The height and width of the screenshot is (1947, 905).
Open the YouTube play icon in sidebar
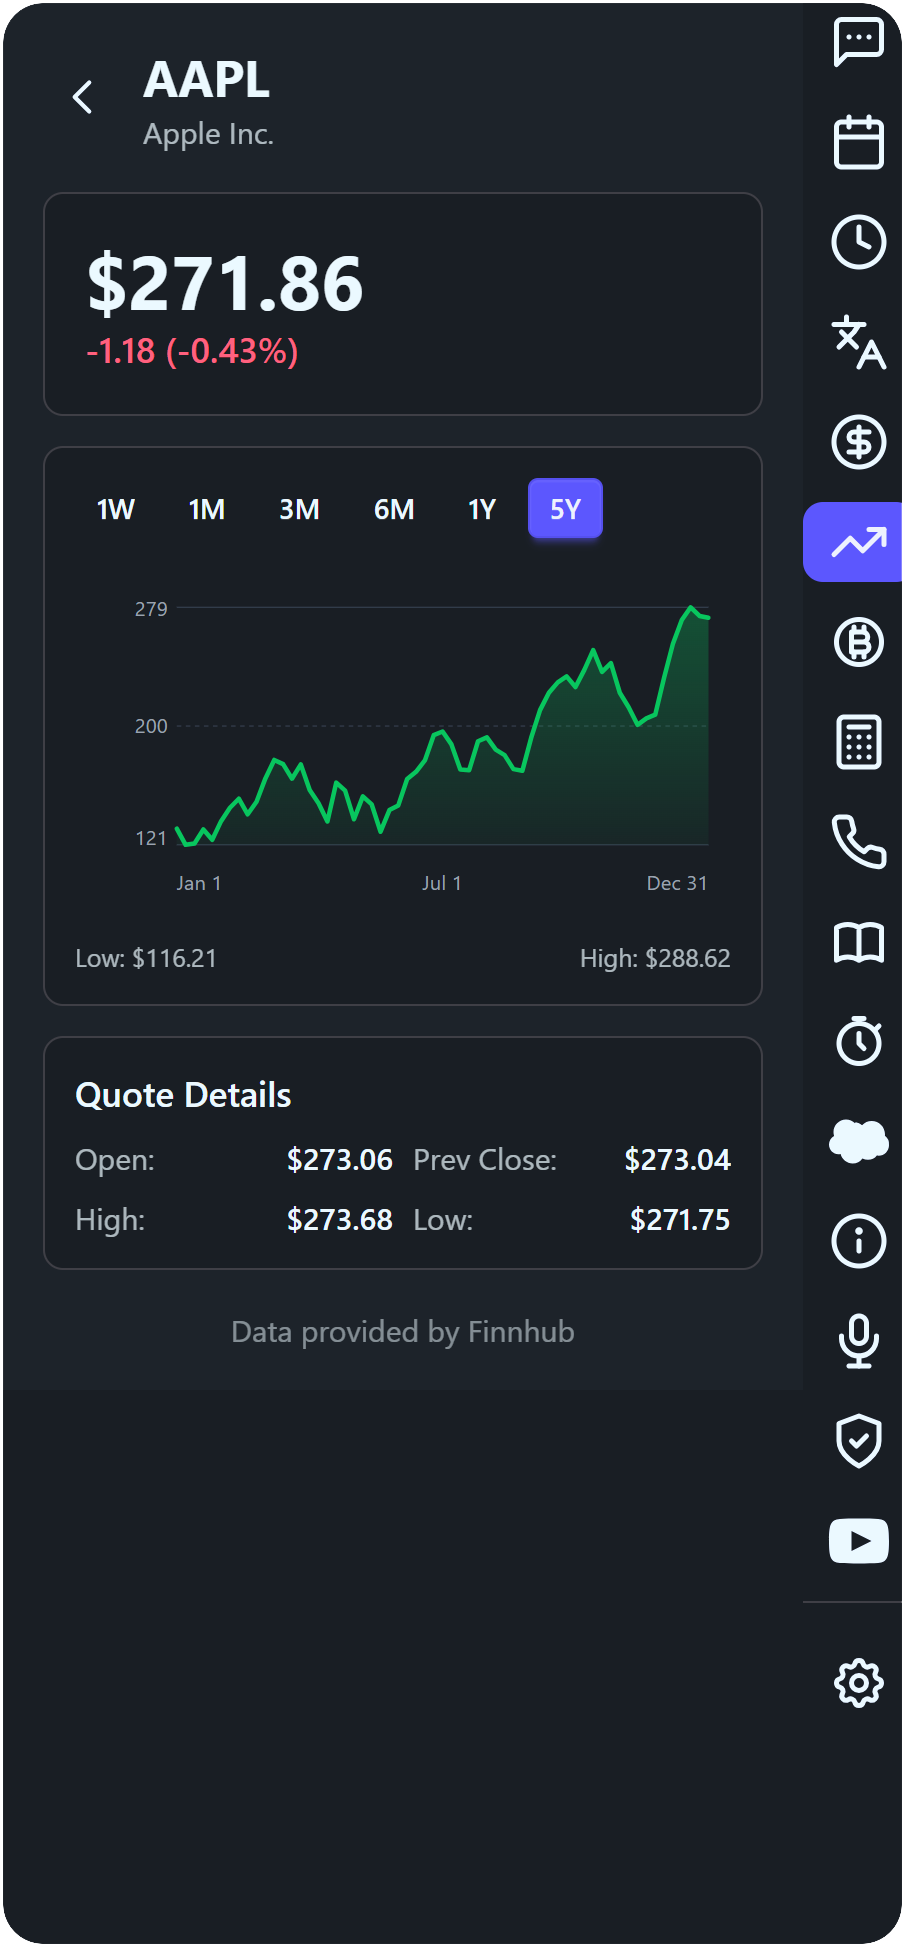[858, 1541]
